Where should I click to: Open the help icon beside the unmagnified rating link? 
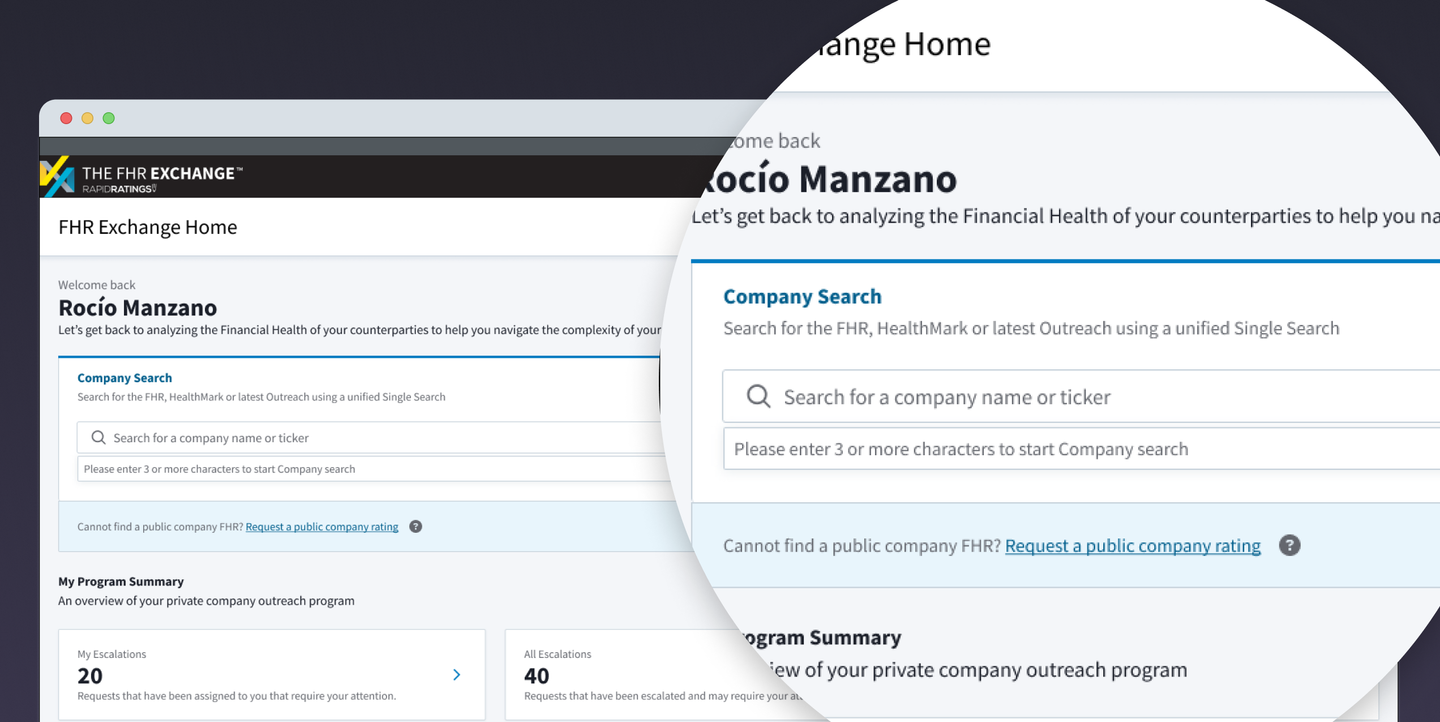(x=416, y=526)
